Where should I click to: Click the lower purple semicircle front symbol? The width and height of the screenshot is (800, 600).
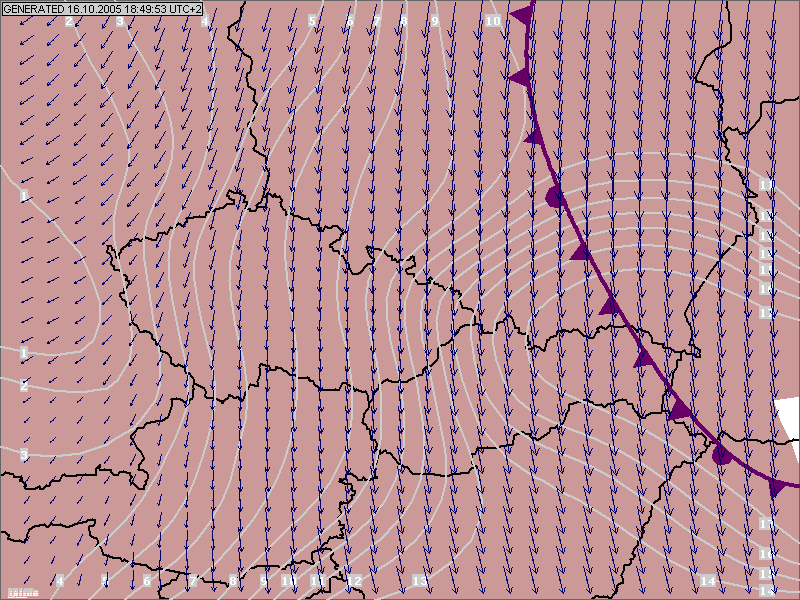tap(721, 453)
